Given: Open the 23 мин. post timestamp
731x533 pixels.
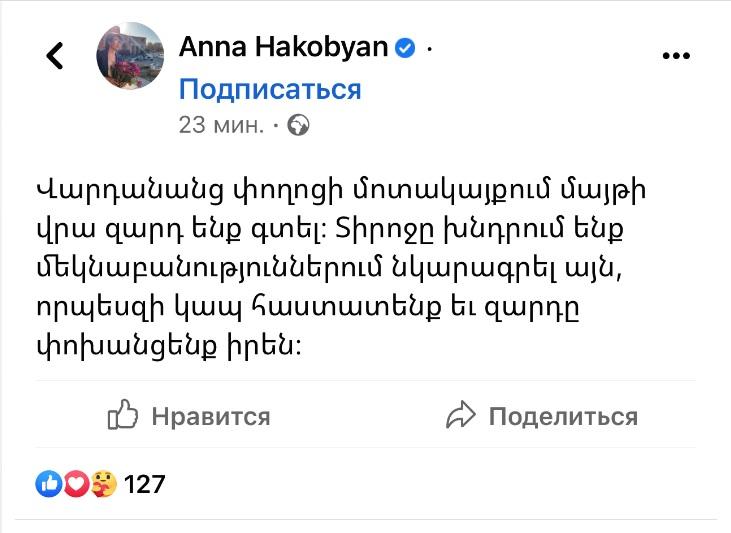Looking at the screenshot, I should point(221,125).
